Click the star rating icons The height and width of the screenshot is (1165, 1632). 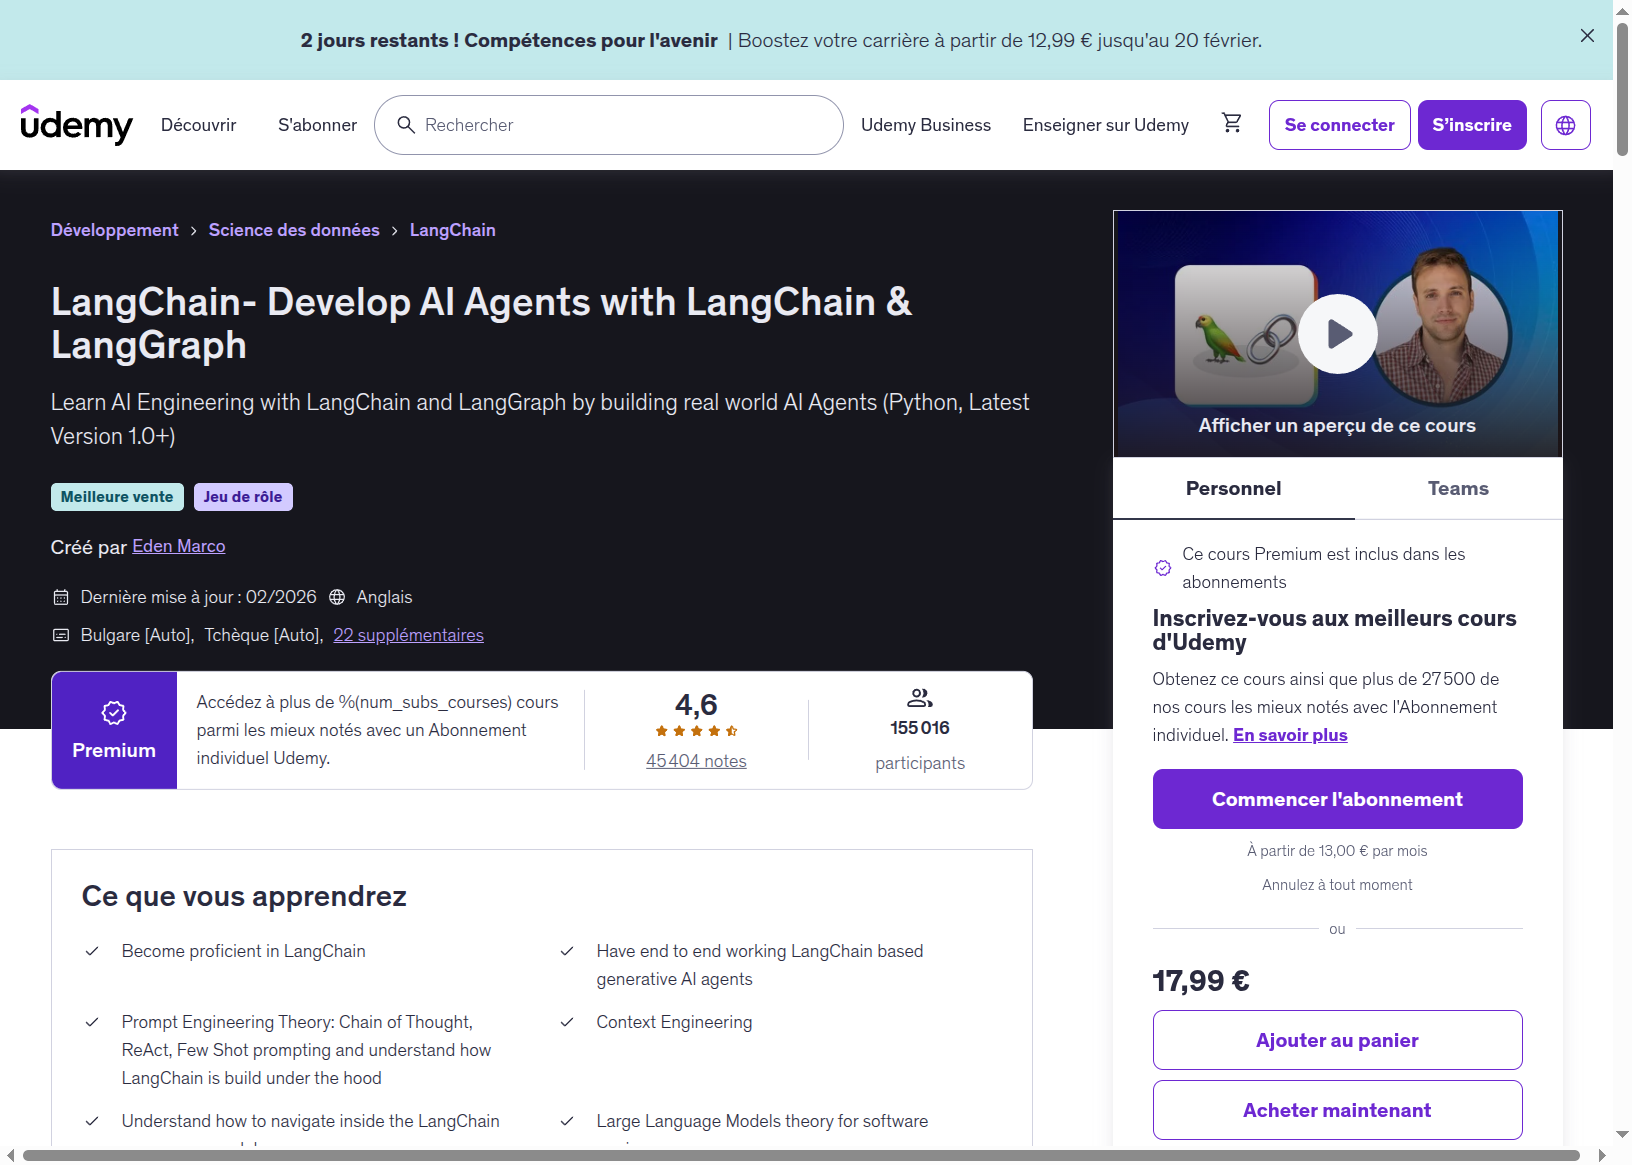tap(696, 731)
